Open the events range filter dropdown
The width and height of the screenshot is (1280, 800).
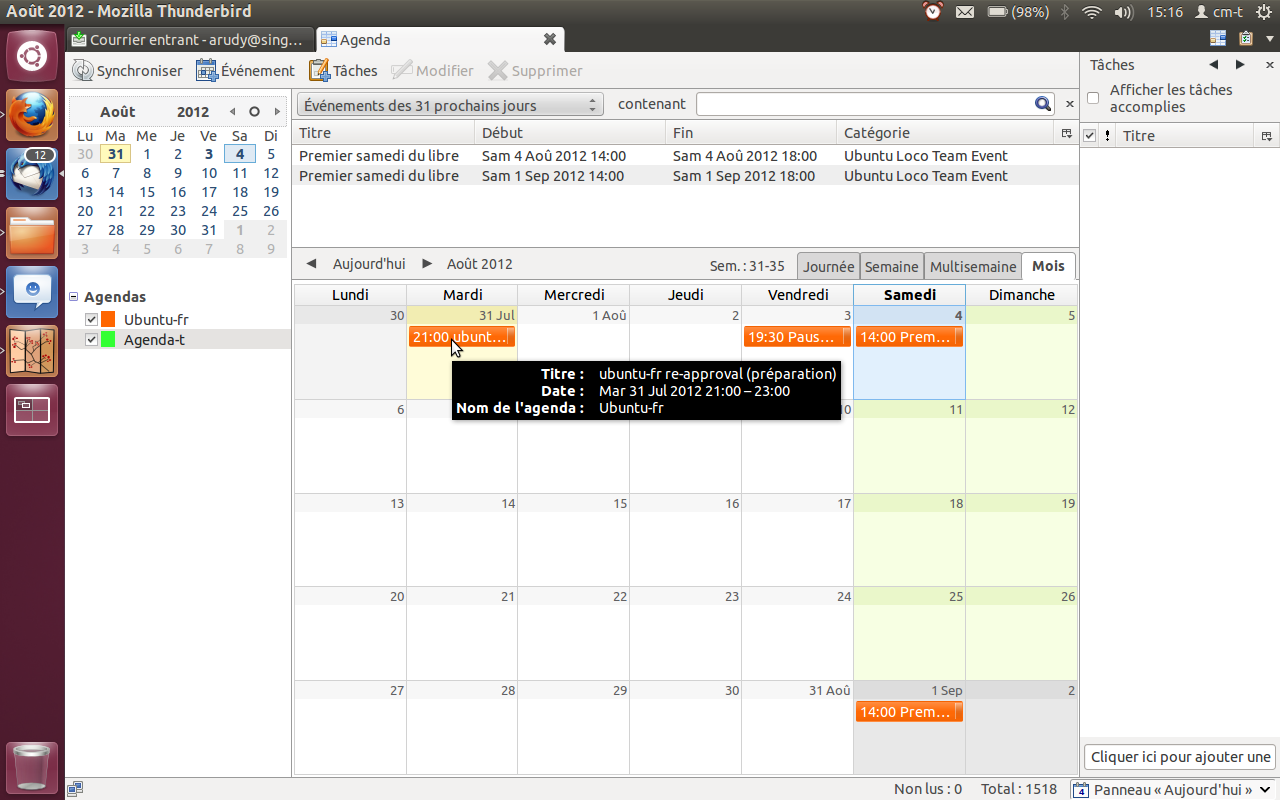(449, 105)
